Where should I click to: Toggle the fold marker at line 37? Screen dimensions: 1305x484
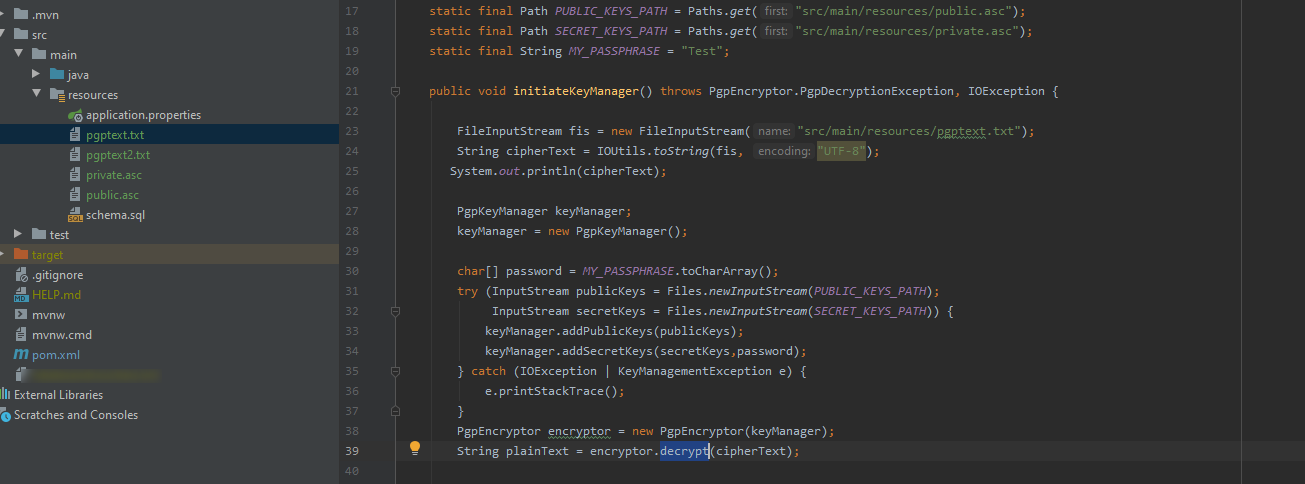click(x=396, y=411)
